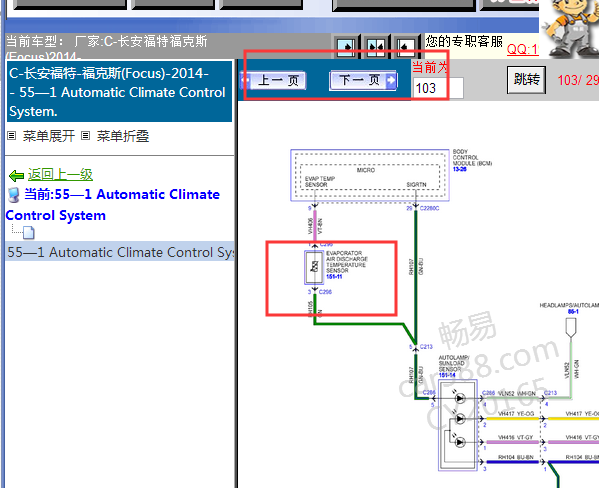Click the page number field showing 103
This screenshot has width=599, height=488.
(438, 88)
